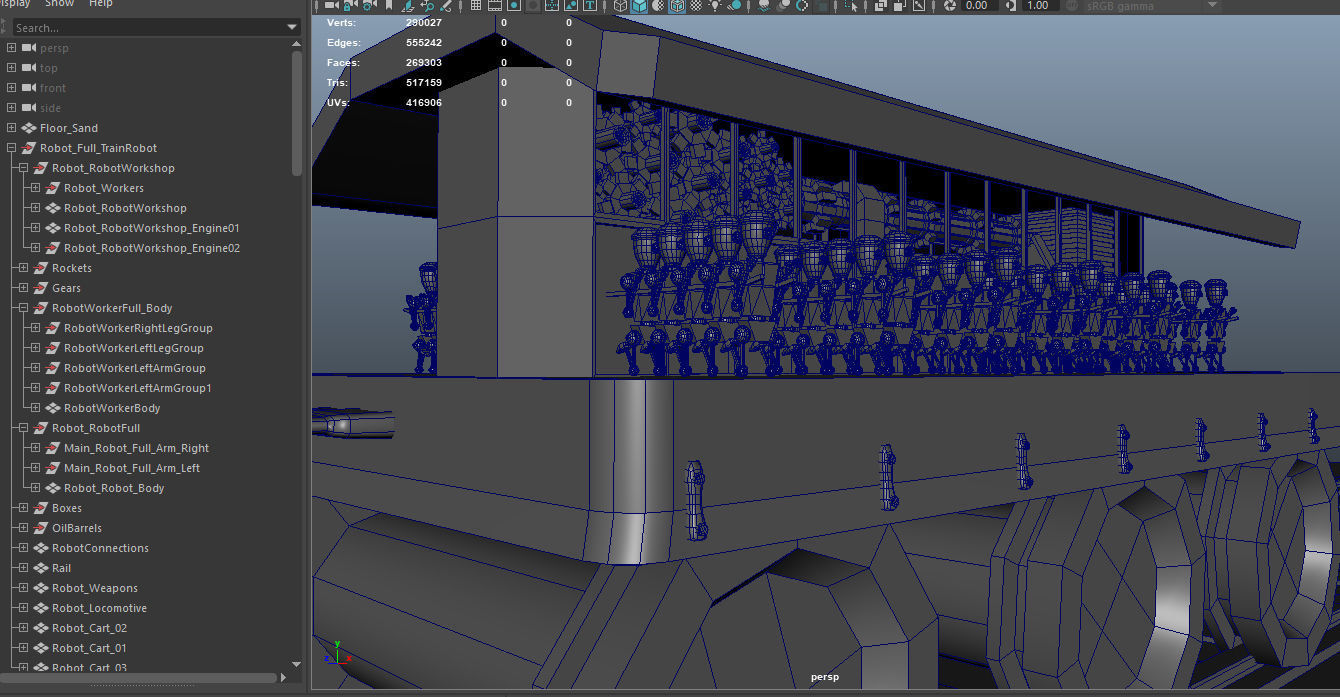Click the camera Bookmarks icon

389,6
